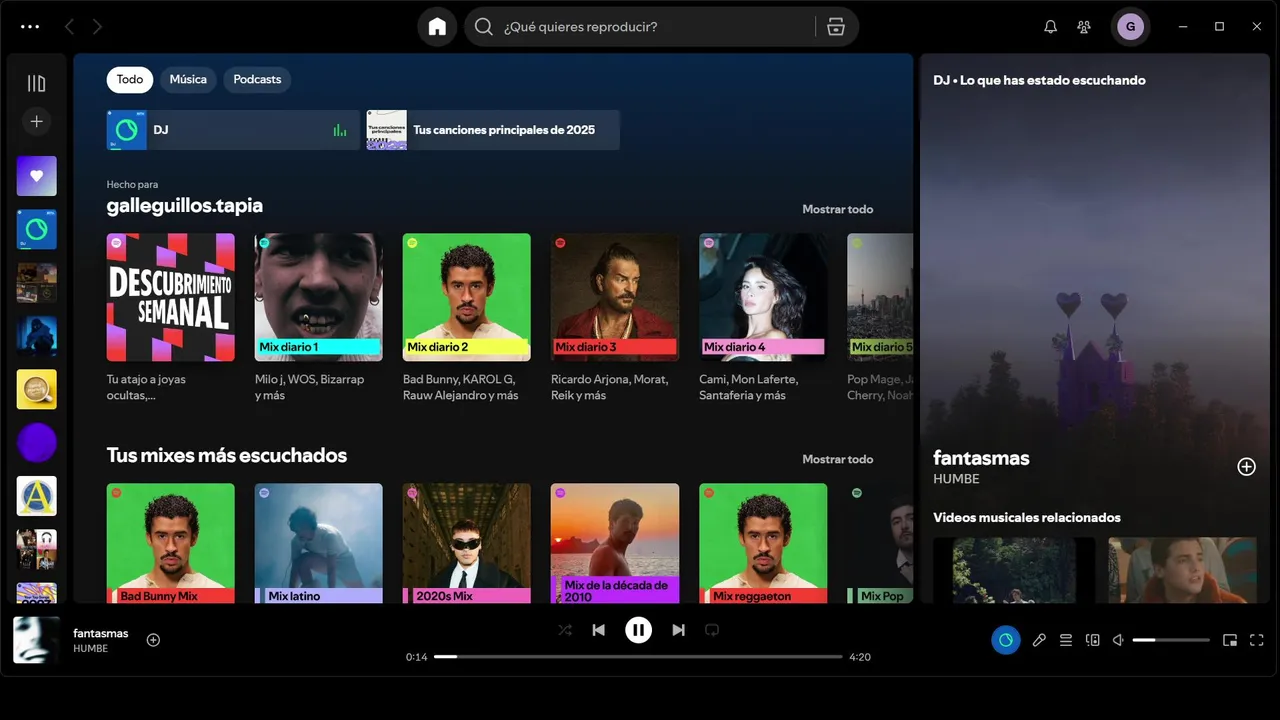Adjust the volume slider
Image resolution: width=1280 pixels, height=720 pixels.
(x=1170, y=640)
